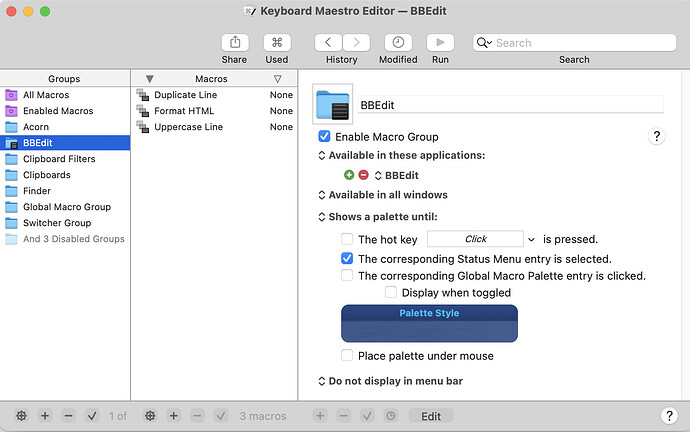The width and height of the screenshot is (690, 432).
Task: Click the hot key Click field
Action: 475,239
